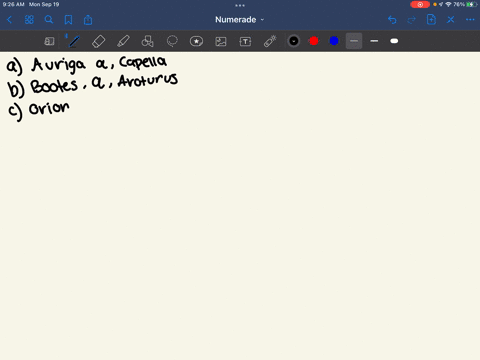
Task: Choose the blue pen color
Action: (334, 41)
